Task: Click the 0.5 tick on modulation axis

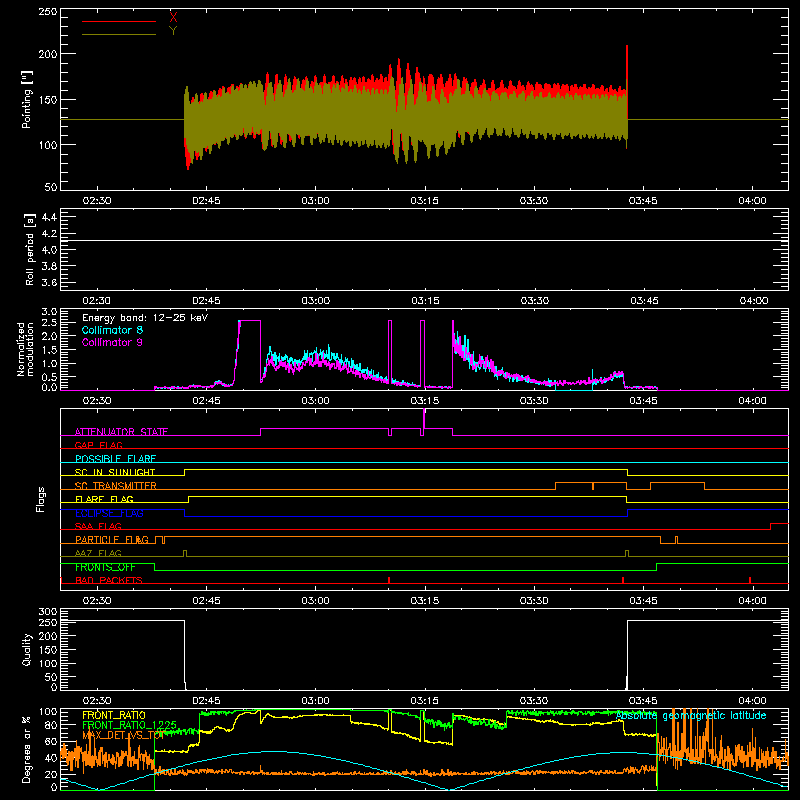Action: click(49, 377)
